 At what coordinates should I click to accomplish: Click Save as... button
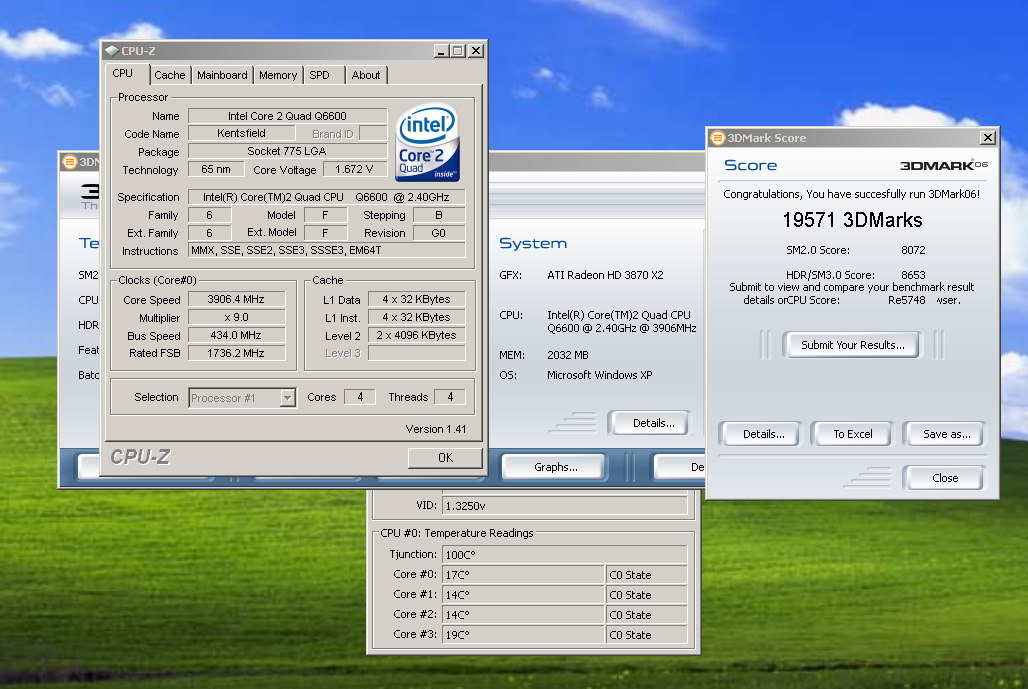(946, 434)
